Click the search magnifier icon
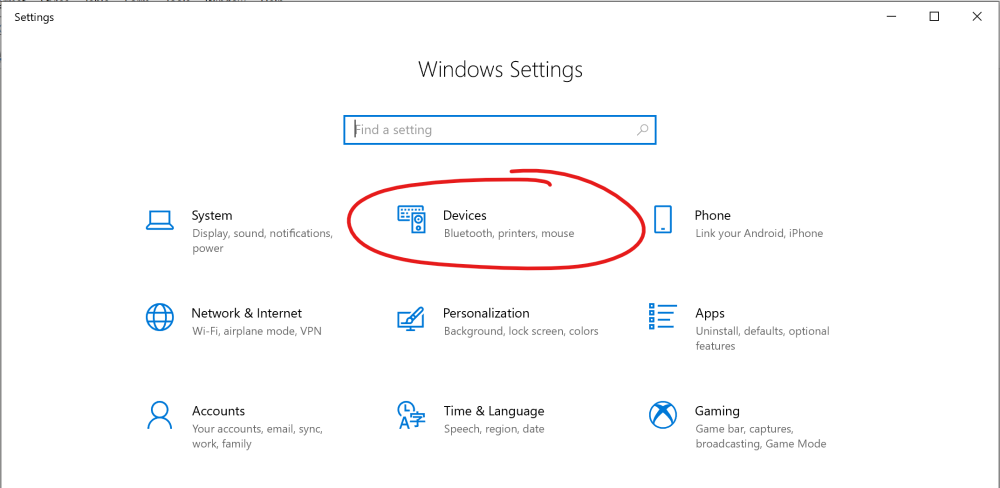This screenshot has height=488, width=1000. pyautogui.click(x=642, y=129)
